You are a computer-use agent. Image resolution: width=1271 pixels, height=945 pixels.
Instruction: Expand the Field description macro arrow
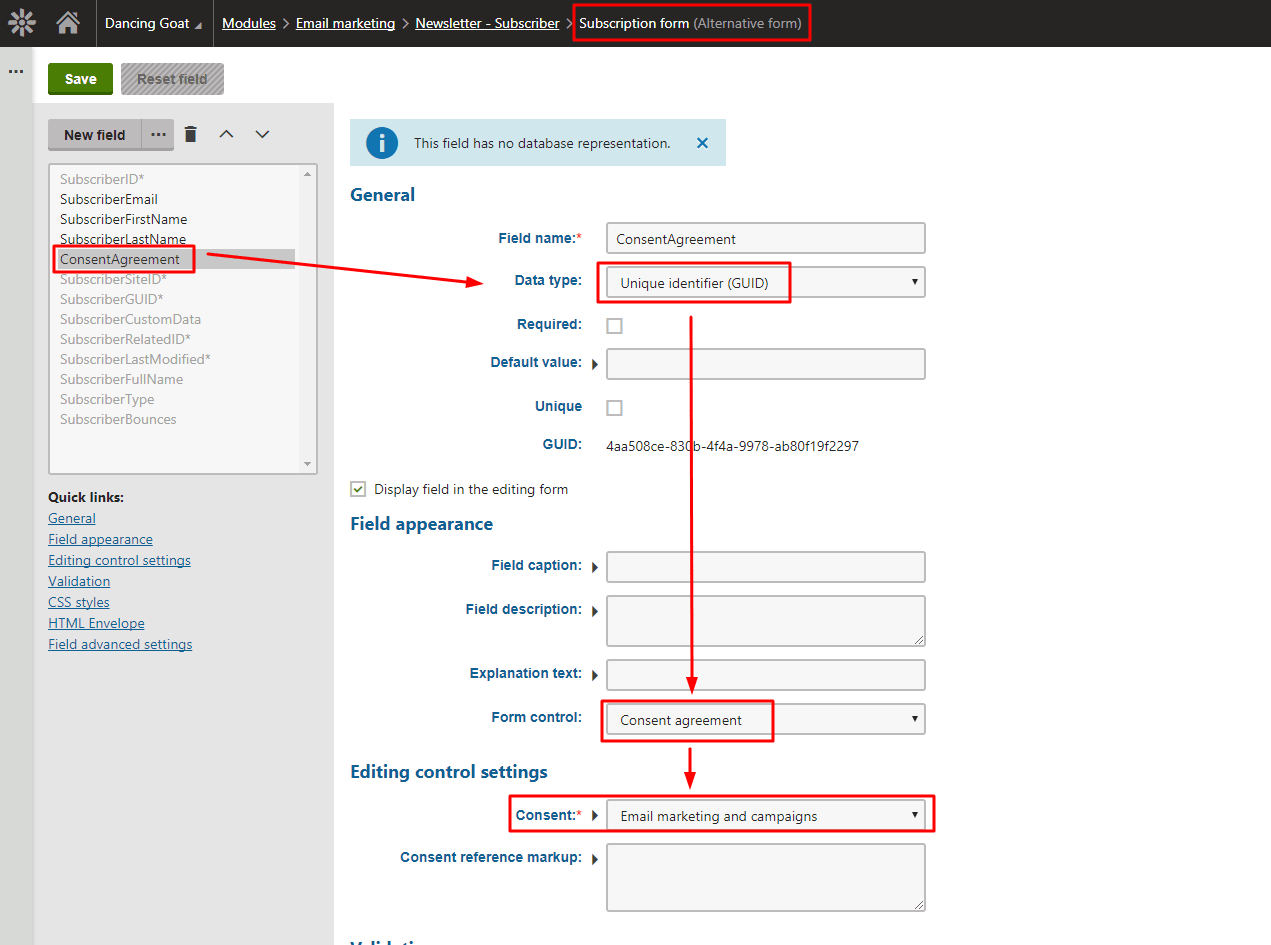tap(595, 611)
